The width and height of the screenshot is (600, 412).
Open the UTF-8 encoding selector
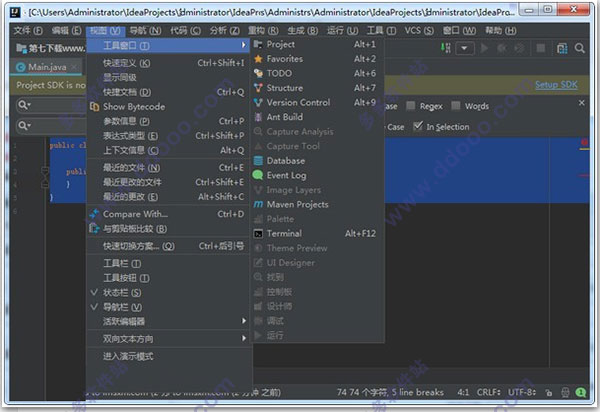pos(522,392)
